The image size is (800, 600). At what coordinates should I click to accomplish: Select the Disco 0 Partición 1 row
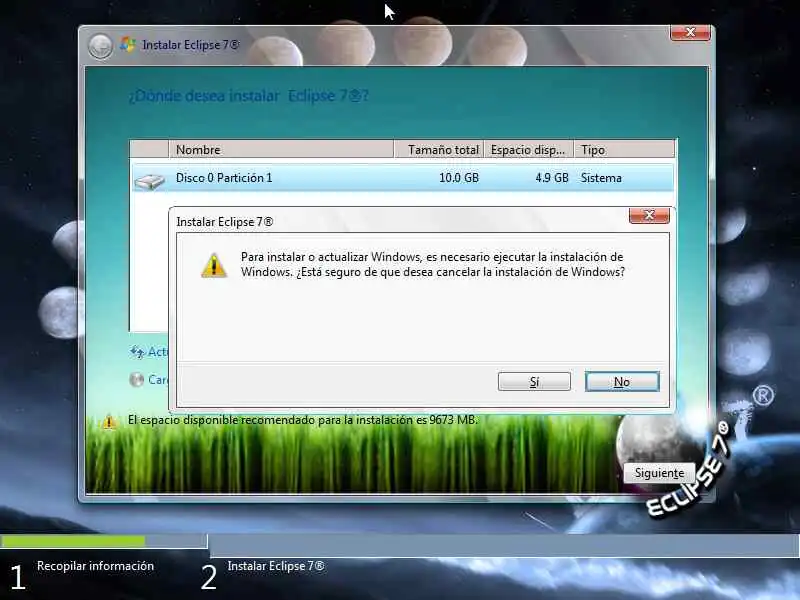click(403, 178)
